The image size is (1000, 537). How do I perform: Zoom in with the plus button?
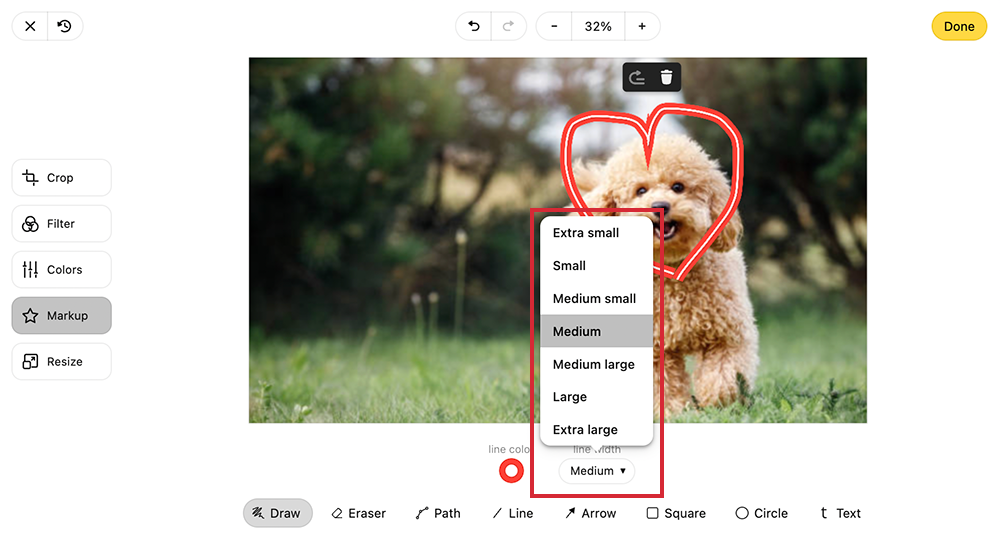tap(642, 26)
